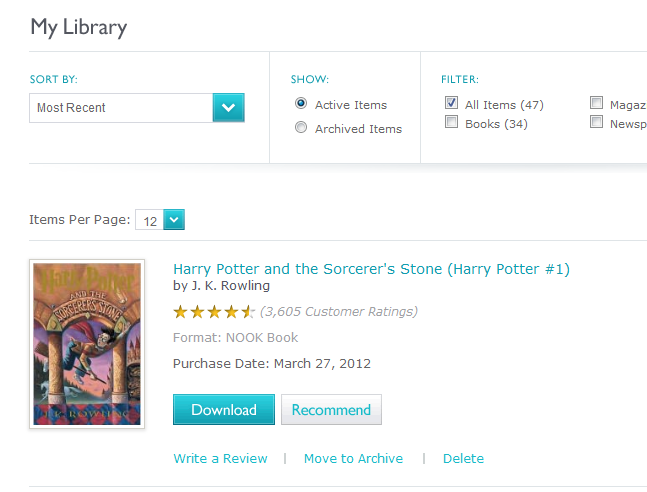Select the Active Items radio button
Viewport: 647px width, 492px height.
tap(301, 104)
